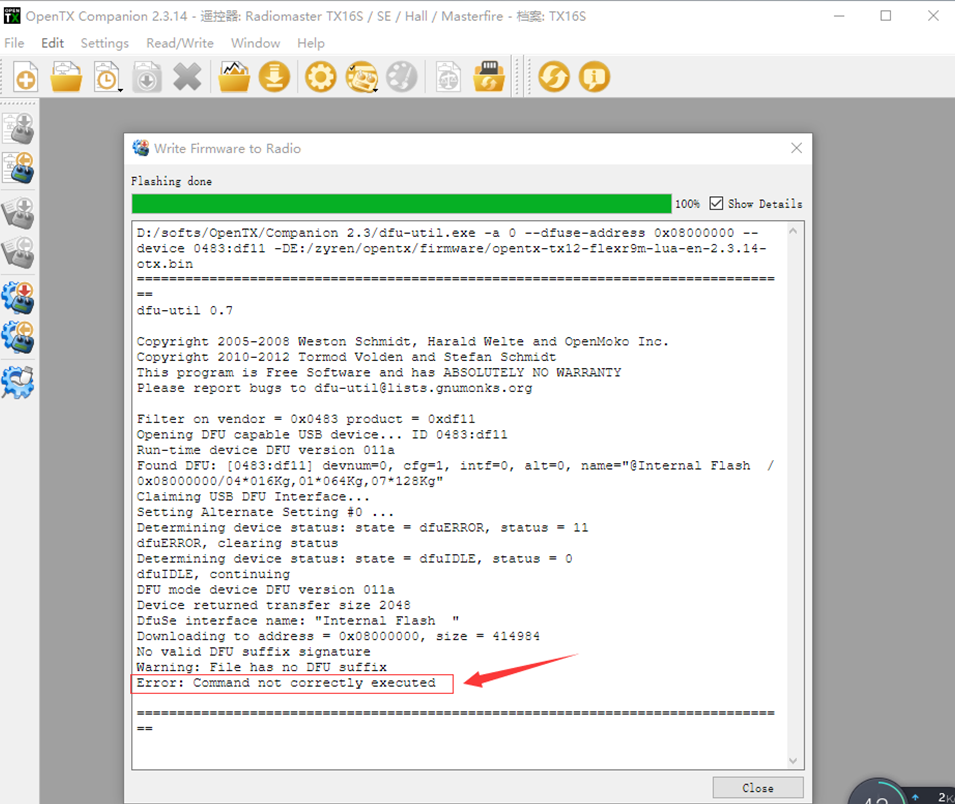This screenshot has width=955, height=804.
Task: Click 'Claiming USB DFU Interface...' log line
Action: pyautogui.click(x=253, y=496)
